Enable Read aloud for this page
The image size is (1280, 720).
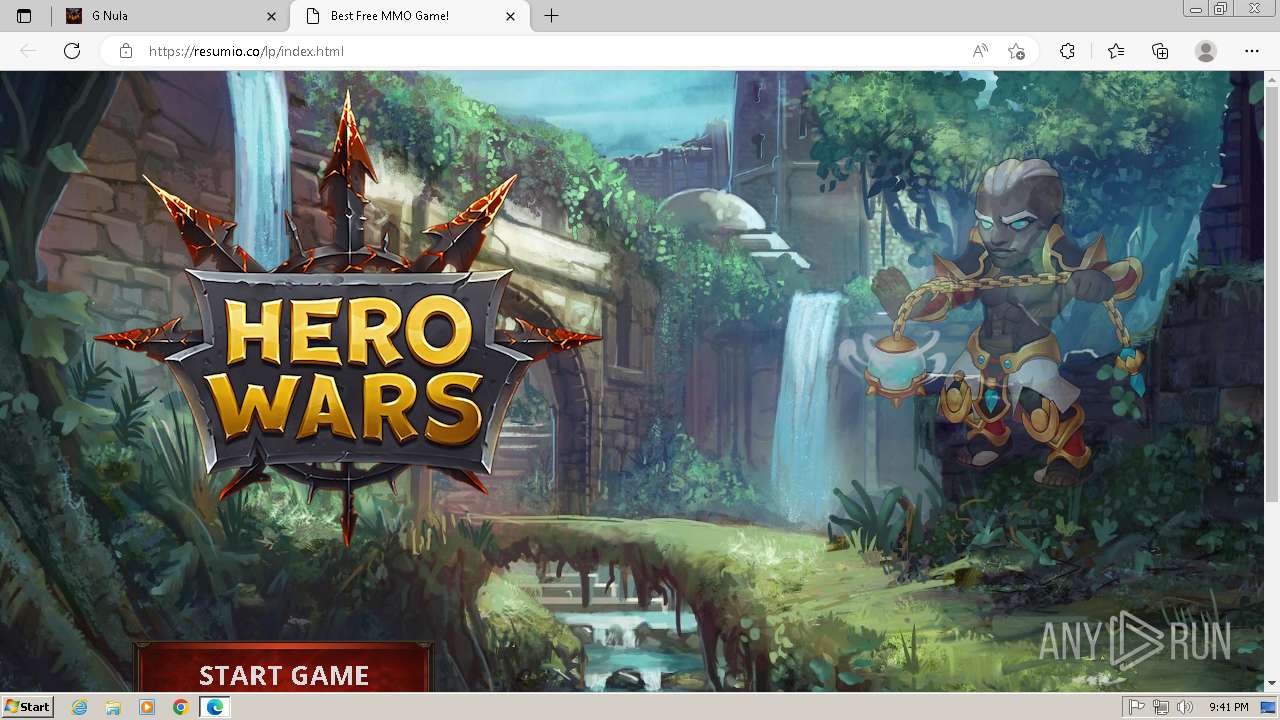pos(980,51)
